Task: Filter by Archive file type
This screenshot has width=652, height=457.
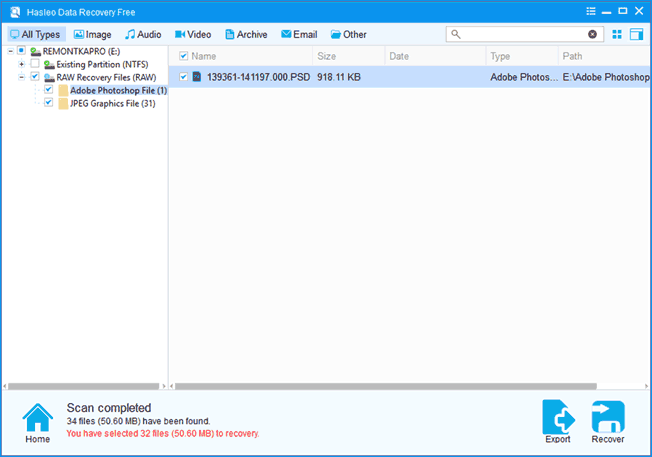Action: [x=246, y=35]
